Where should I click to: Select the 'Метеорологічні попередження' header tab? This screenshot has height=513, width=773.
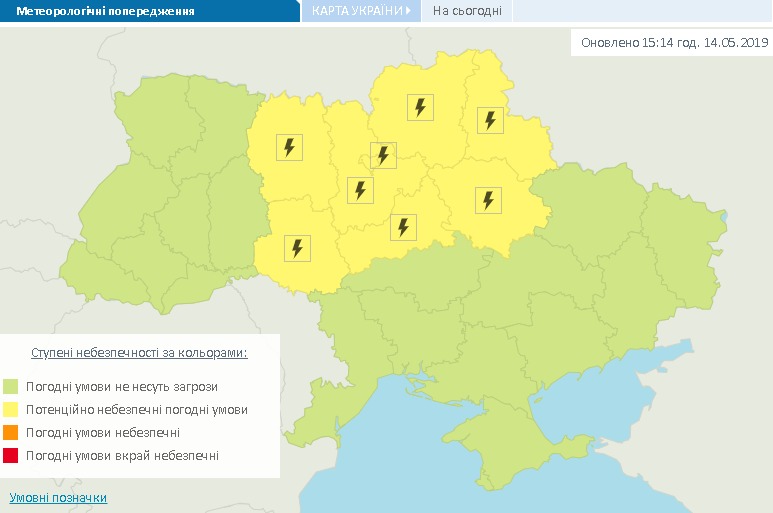(105, 12)
